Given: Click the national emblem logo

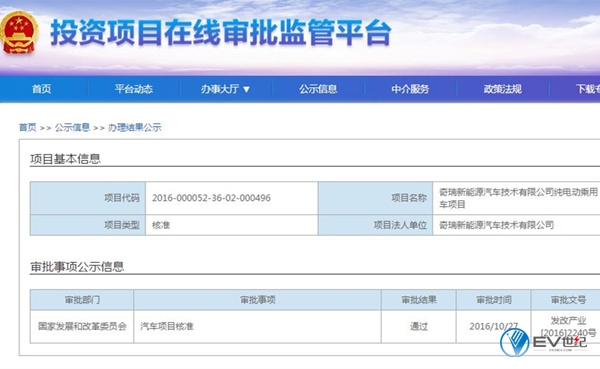Looking at the screenshot, I should tap(19, 33).
